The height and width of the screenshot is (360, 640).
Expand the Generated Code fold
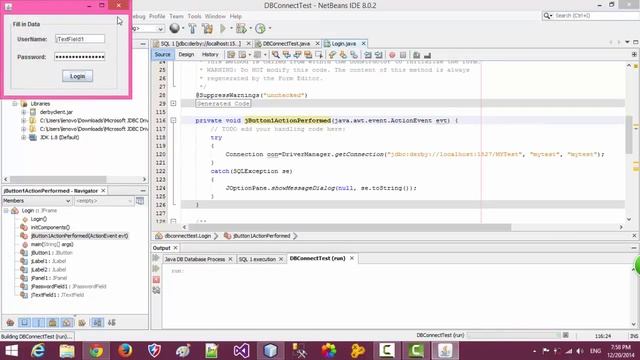pyautogui.click(x=173, y=104)
